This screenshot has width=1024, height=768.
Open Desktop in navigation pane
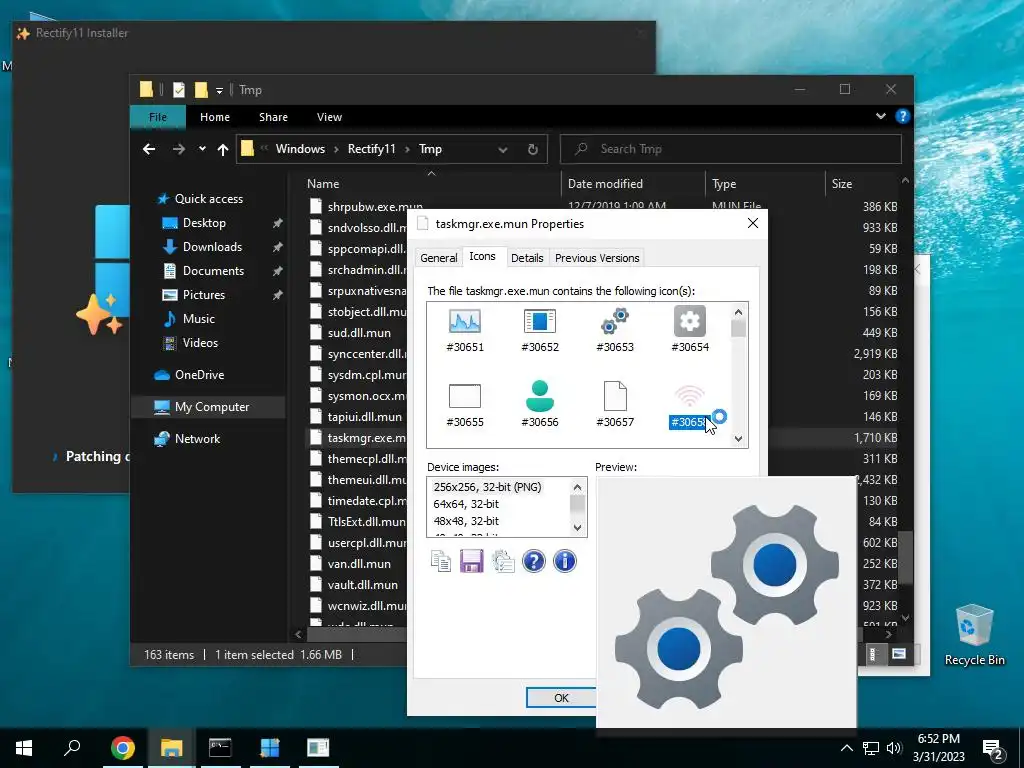(x=204, y=223)
